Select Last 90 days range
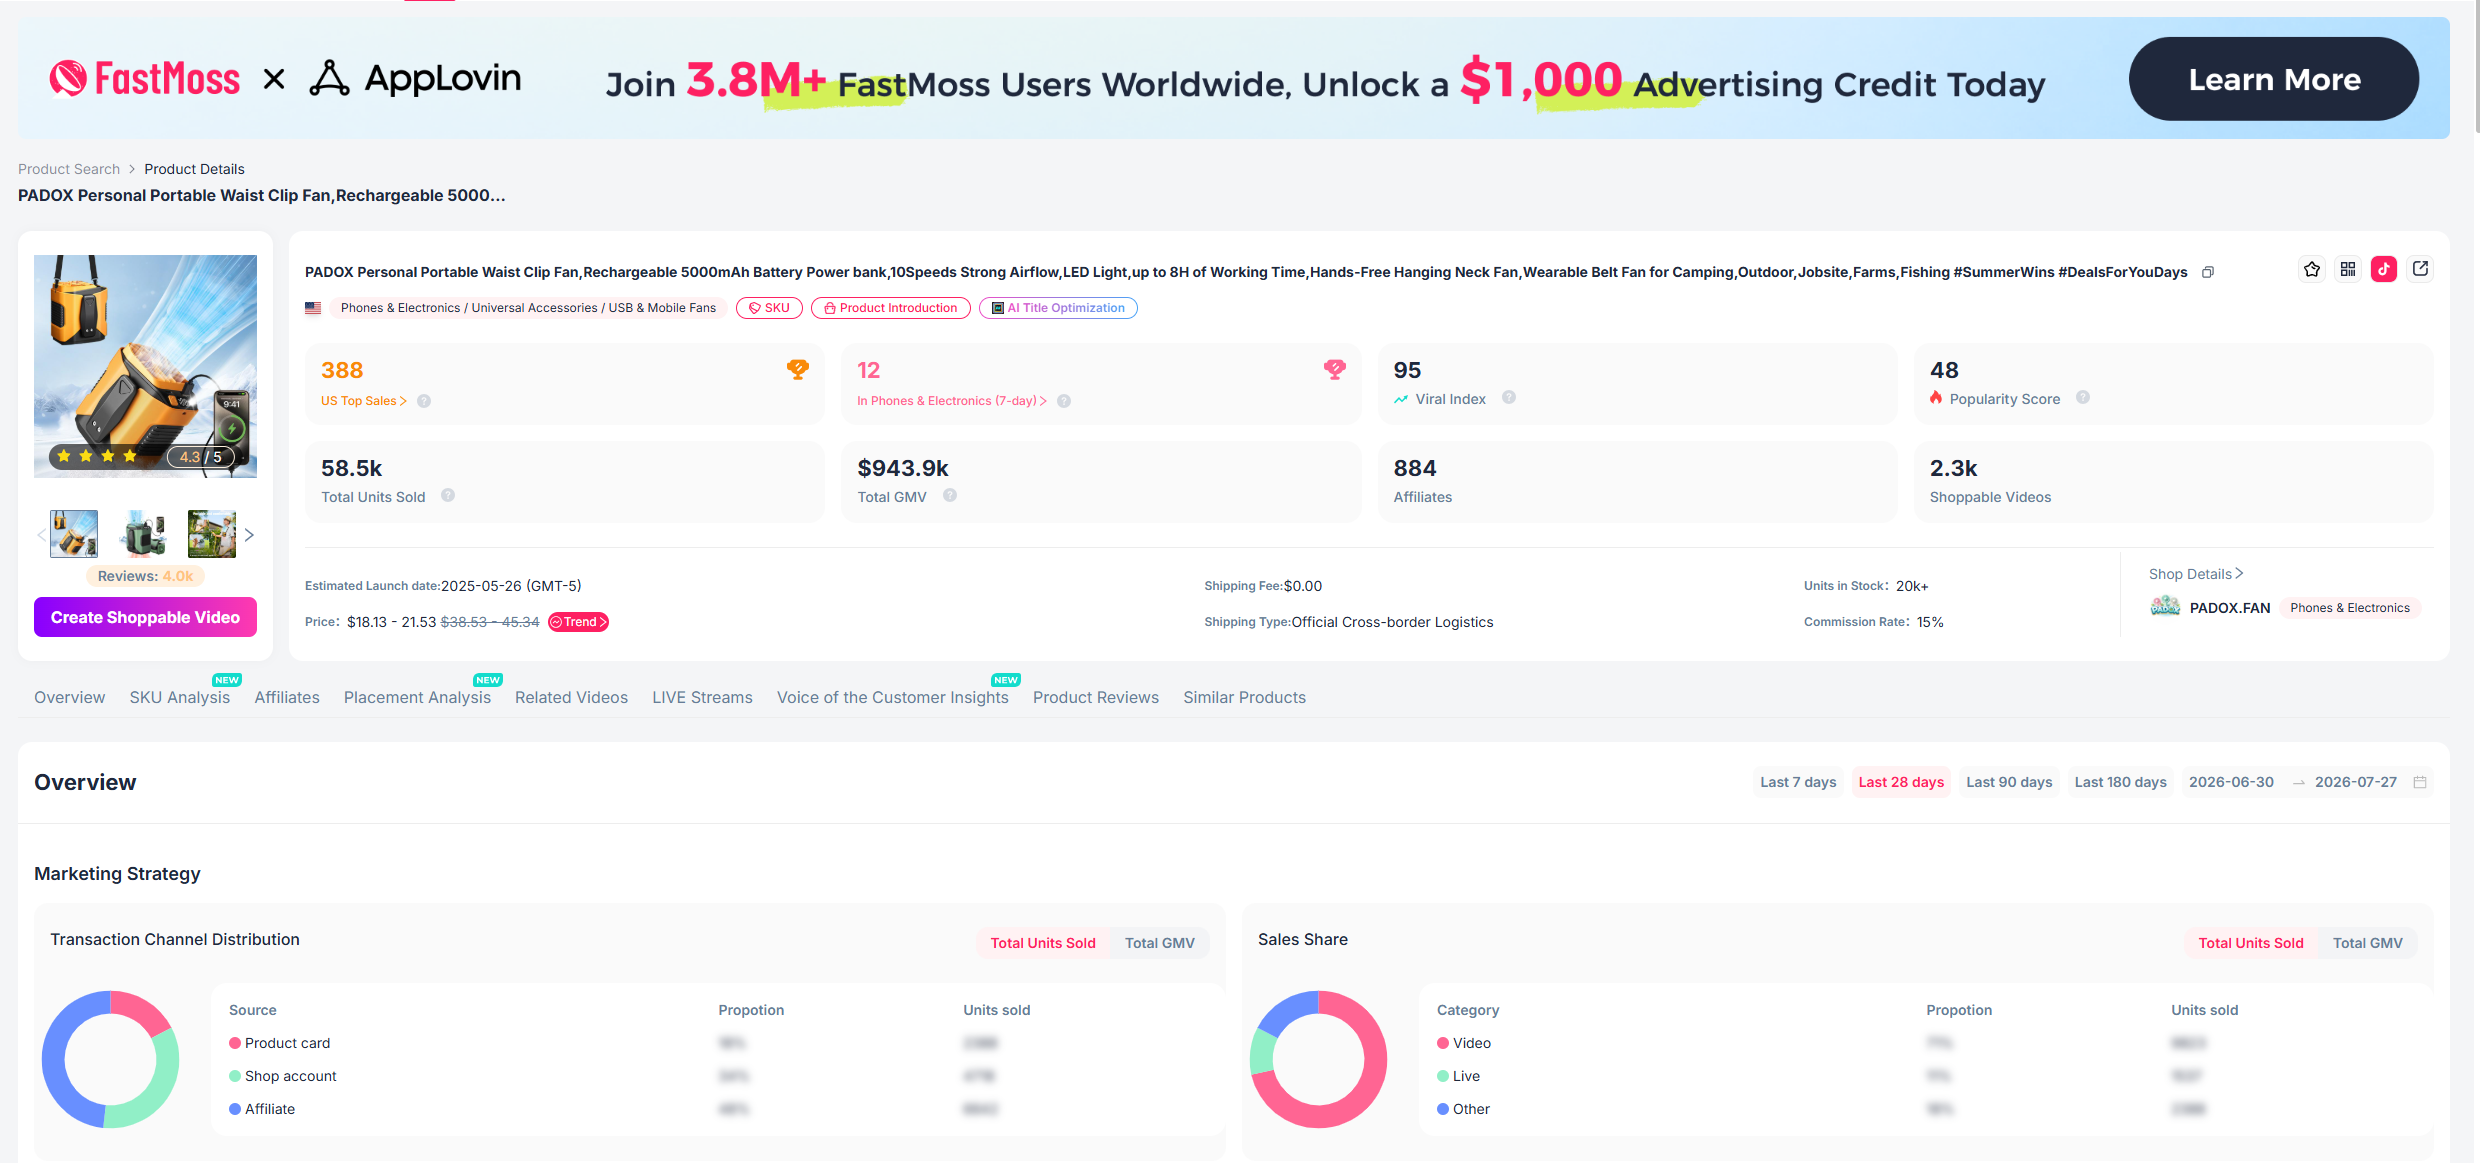Viewport: 2480px width, 1163px height. coord(2009,782)
